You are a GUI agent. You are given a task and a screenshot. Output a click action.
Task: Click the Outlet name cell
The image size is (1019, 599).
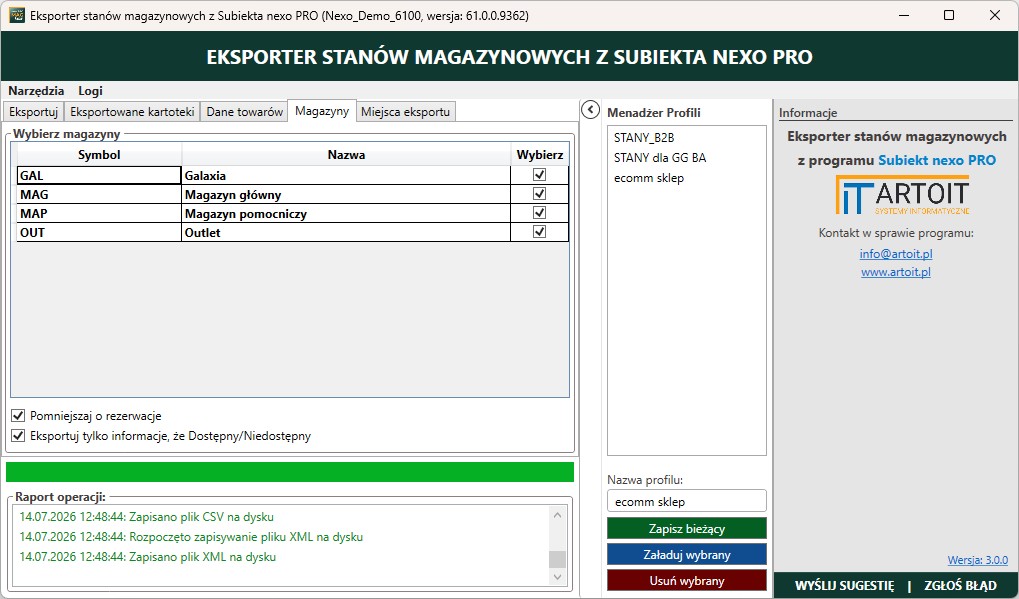point(346,233)
